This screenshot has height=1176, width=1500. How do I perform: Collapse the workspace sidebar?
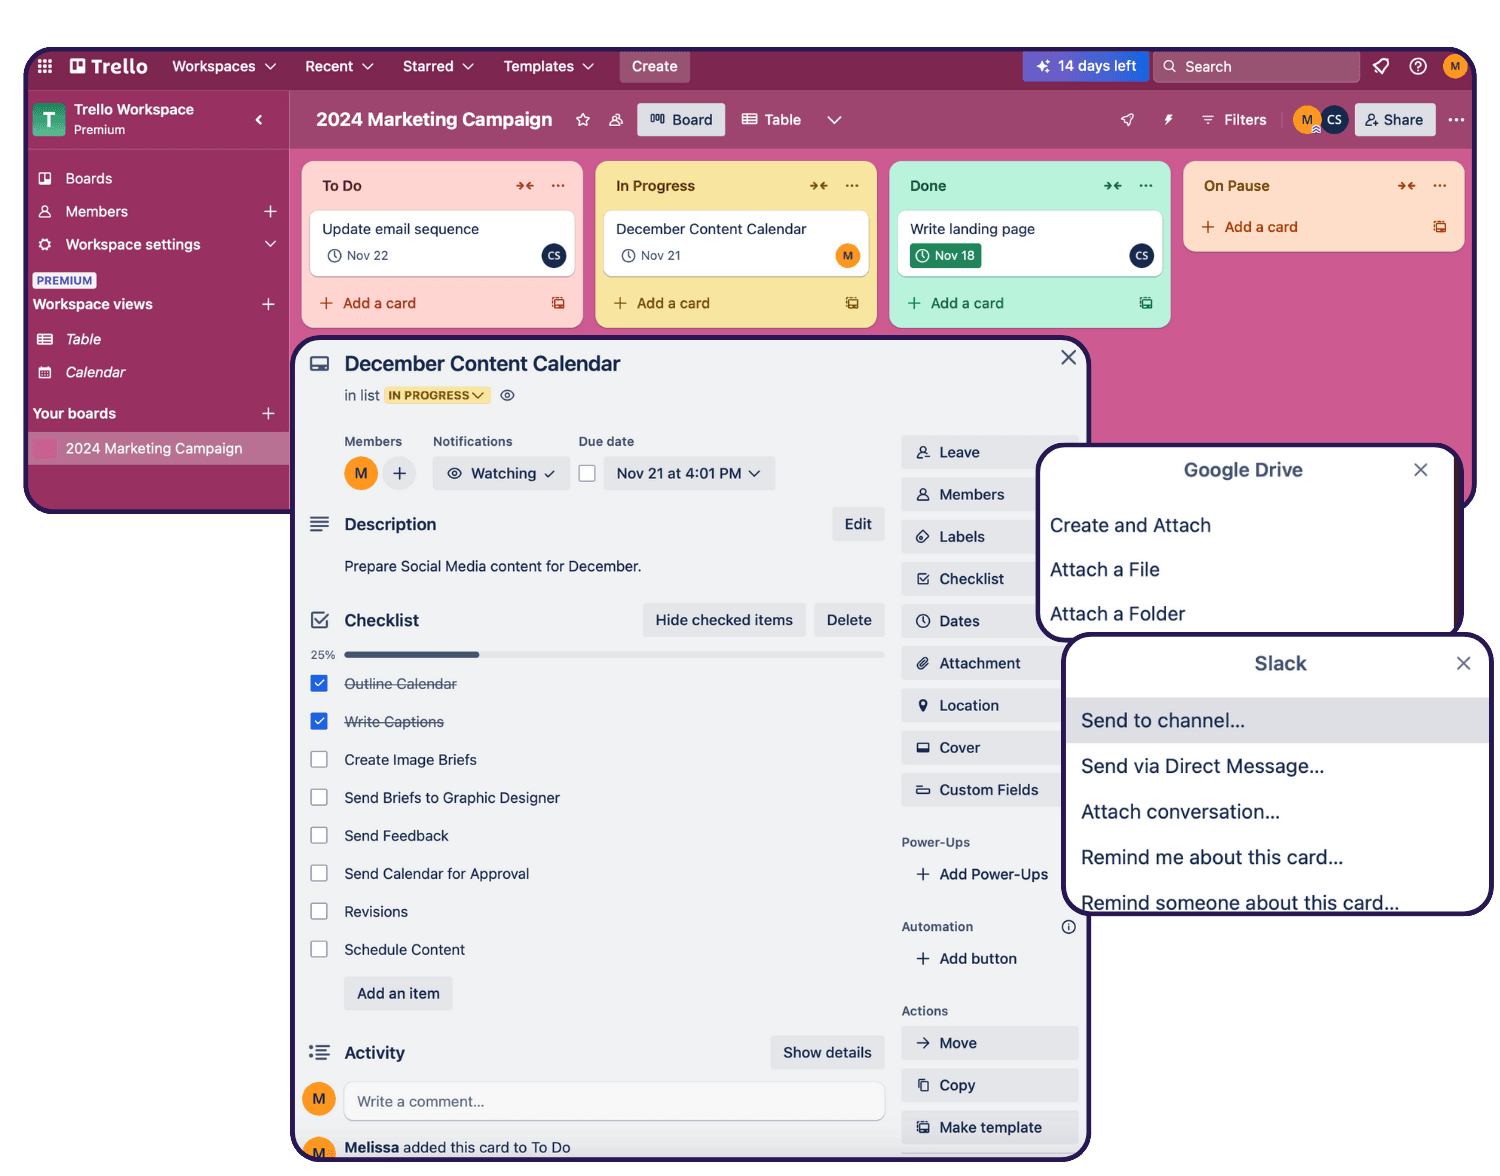[x=259, y=120]
